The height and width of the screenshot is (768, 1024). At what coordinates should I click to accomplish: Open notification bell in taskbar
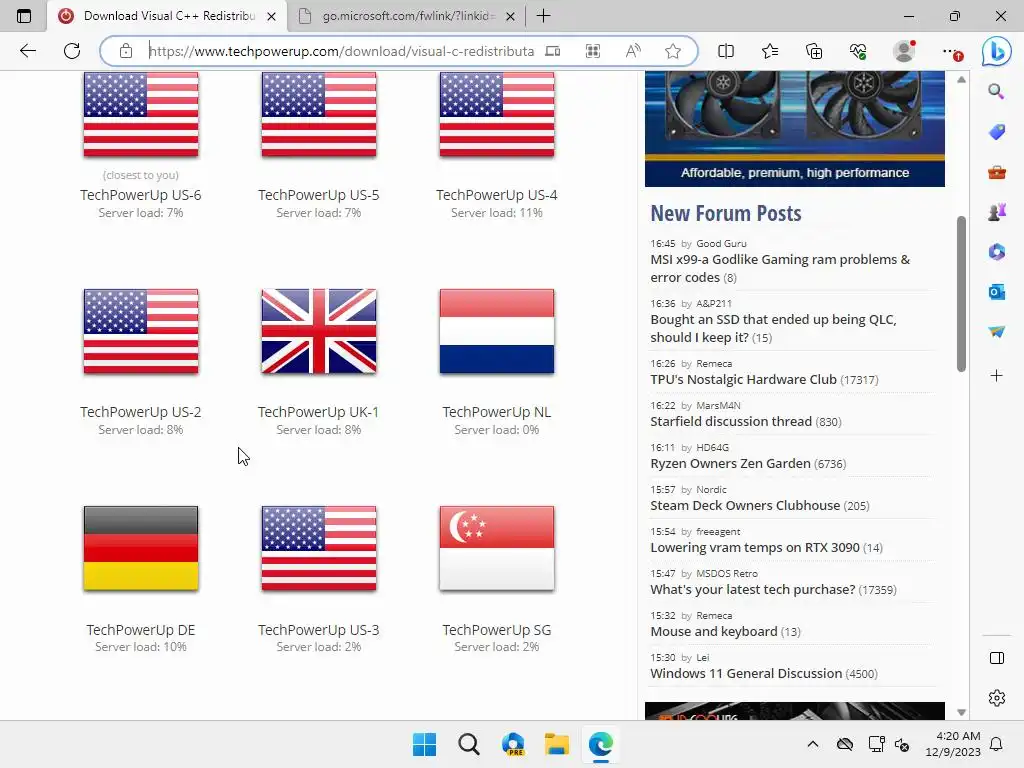tap(997, 744)
